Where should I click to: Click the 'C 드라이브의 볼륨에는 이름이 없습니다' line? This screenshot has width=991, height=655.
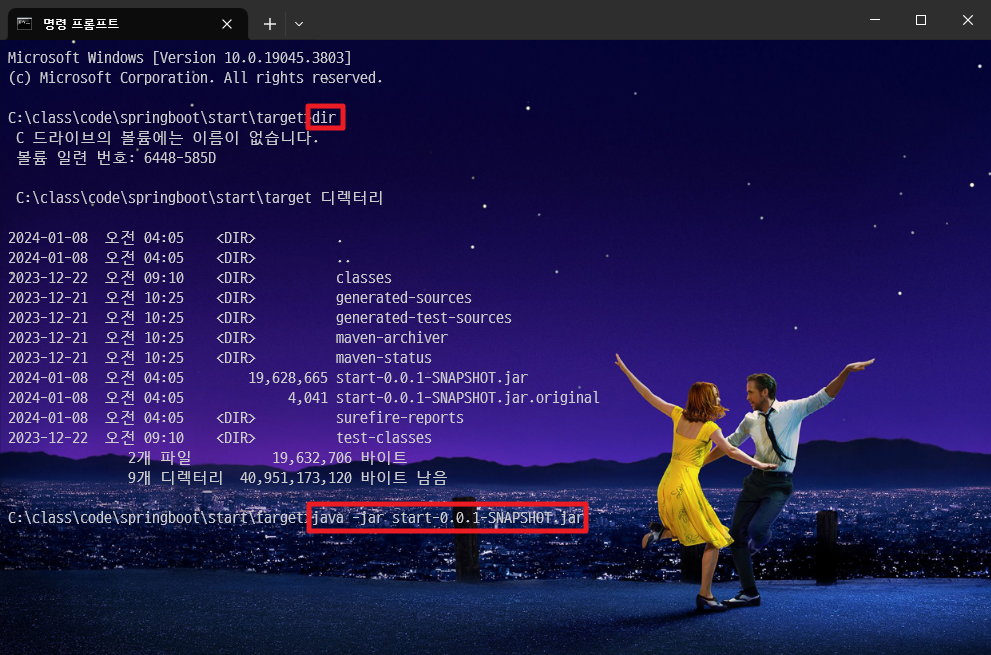(167, 138)
